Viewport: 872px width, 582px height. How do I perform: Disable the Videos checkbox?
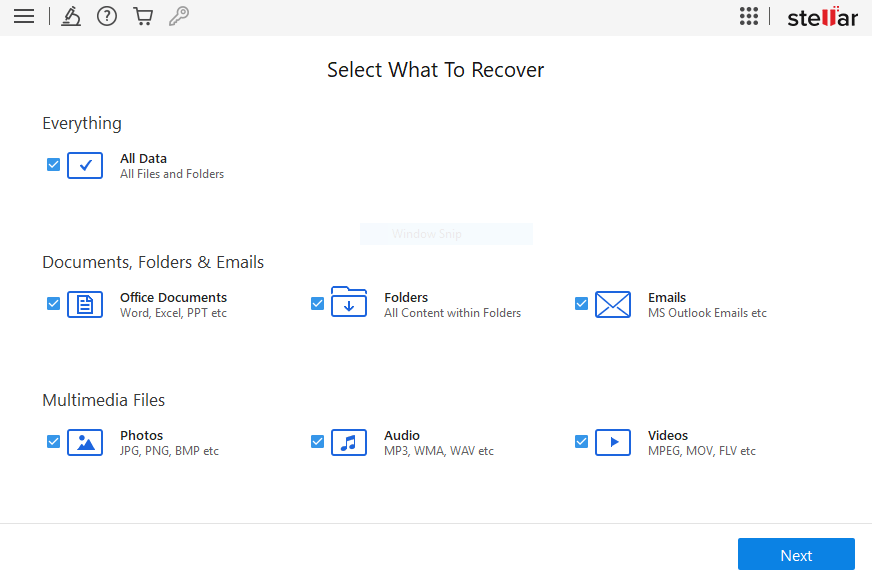pyautogui.click(x=581, y=441)
